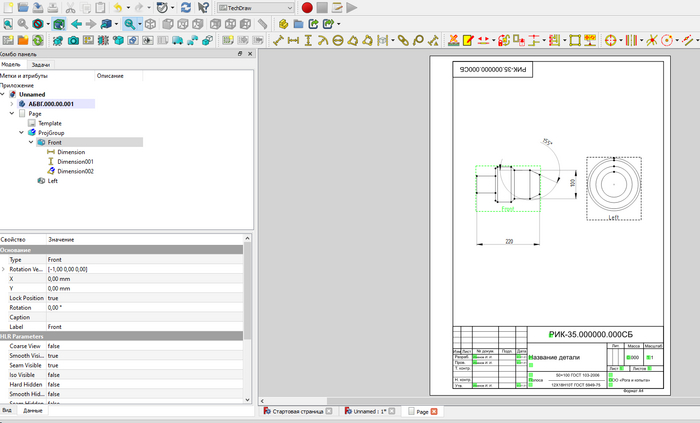Select the vertical dimension tool
This screenshot has height=423, width=700.
tap(309, 41)
